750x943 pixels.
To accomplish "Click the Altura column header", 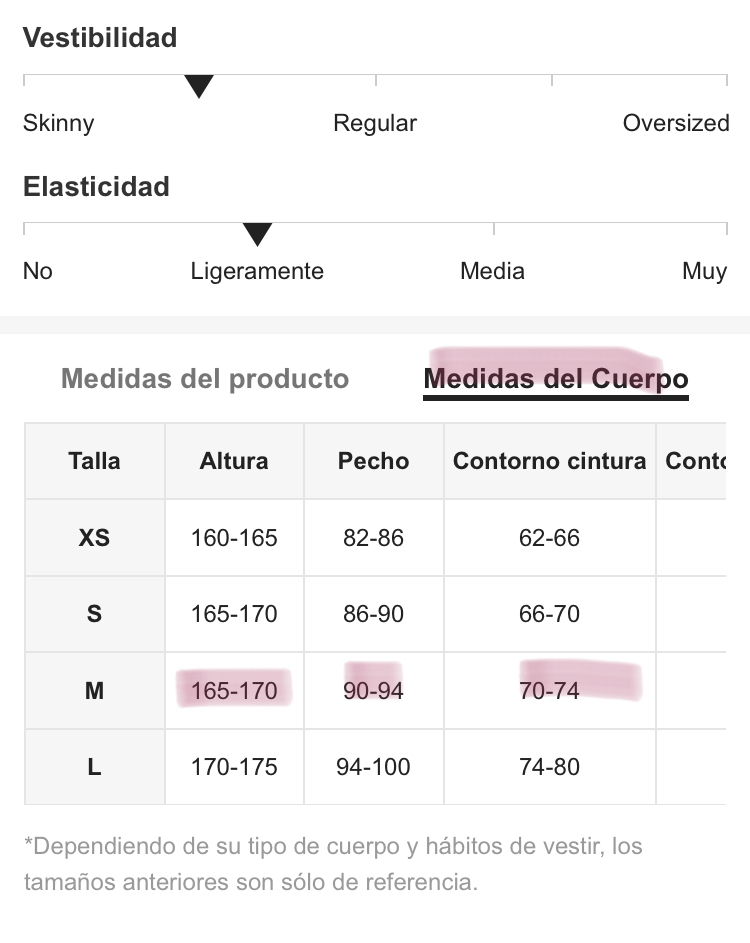I will (x=234, y=461).
